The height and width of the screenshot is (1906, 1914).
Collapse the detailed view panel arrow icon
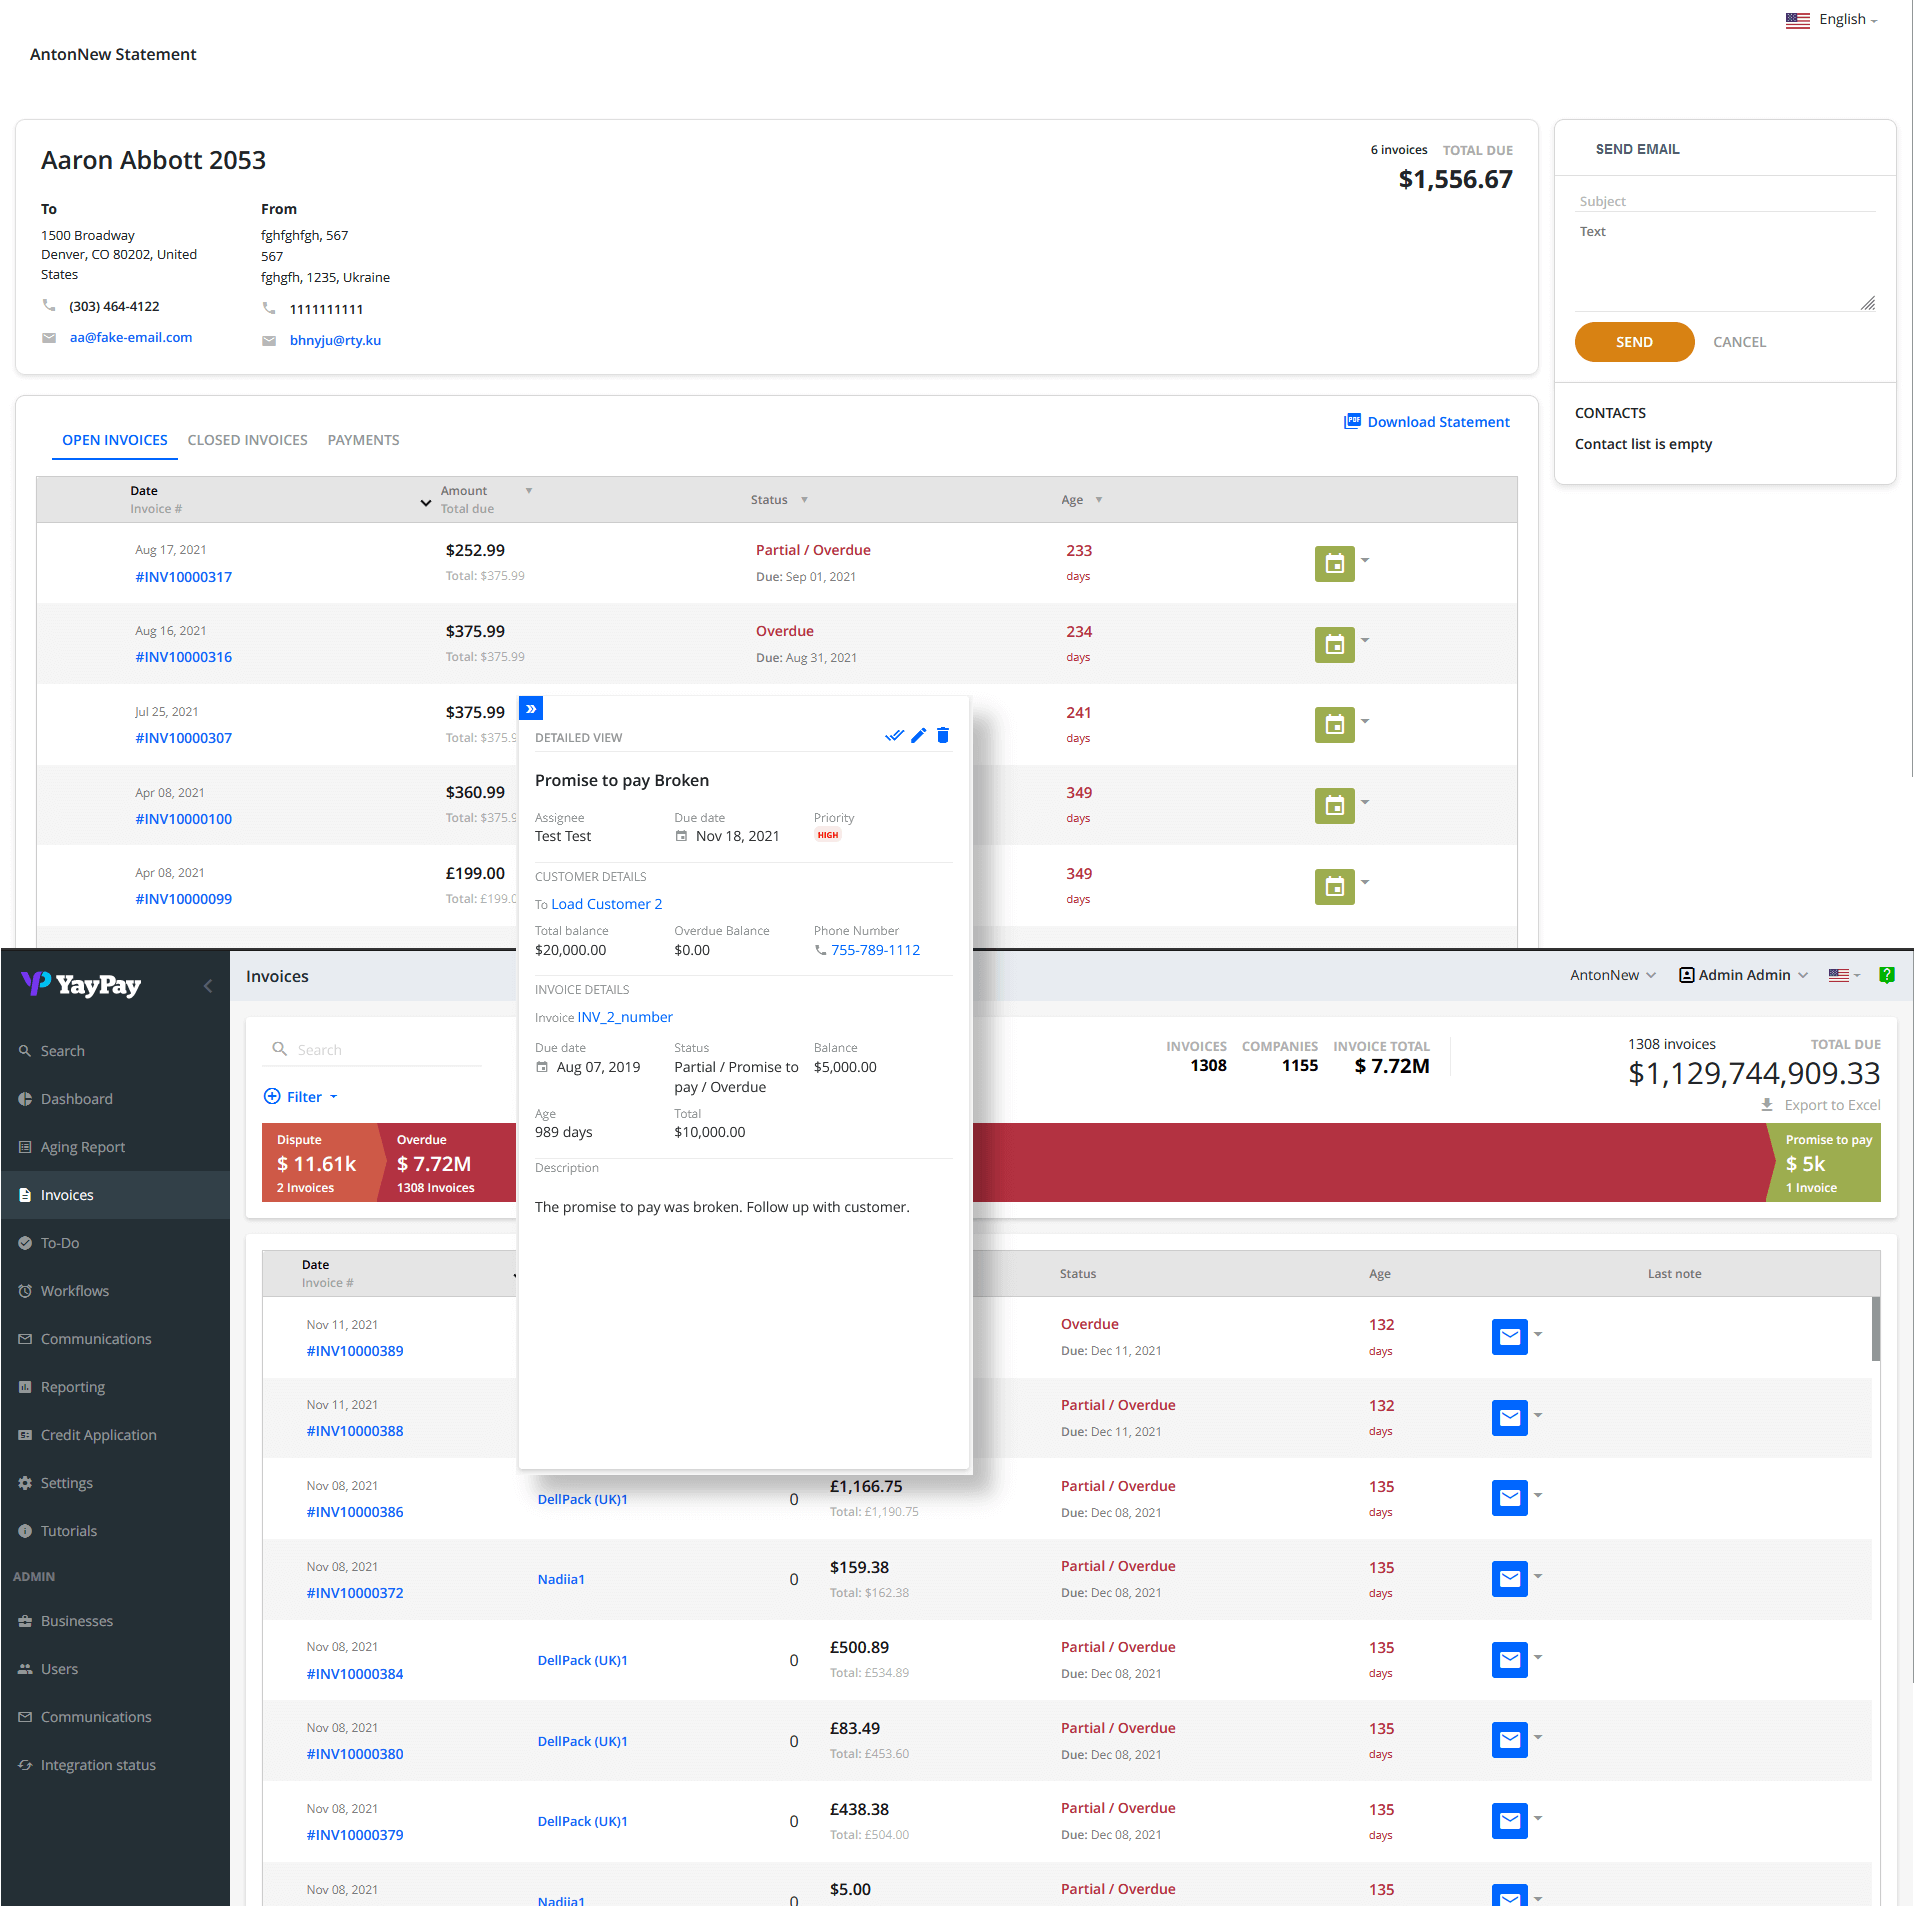531,708
